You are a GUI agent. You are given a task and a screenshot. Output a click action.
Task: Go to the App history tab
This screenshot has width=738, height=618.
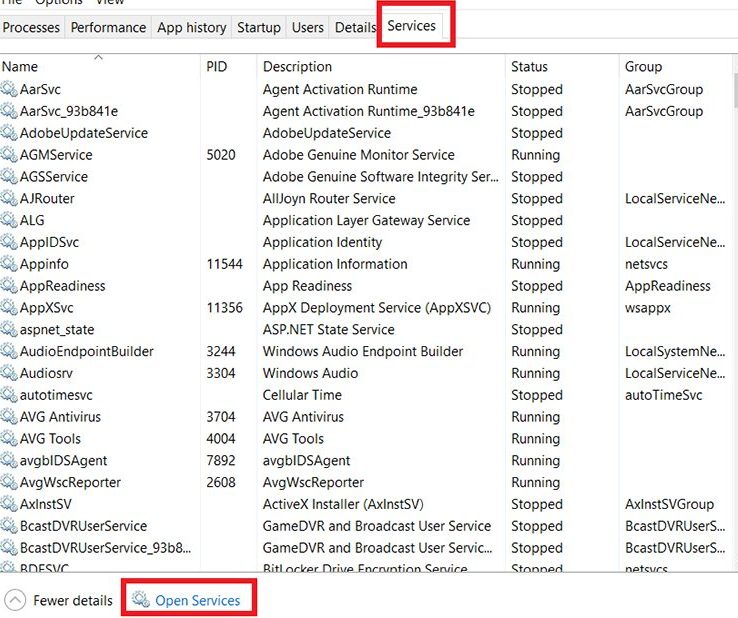[x=192, y=27]
